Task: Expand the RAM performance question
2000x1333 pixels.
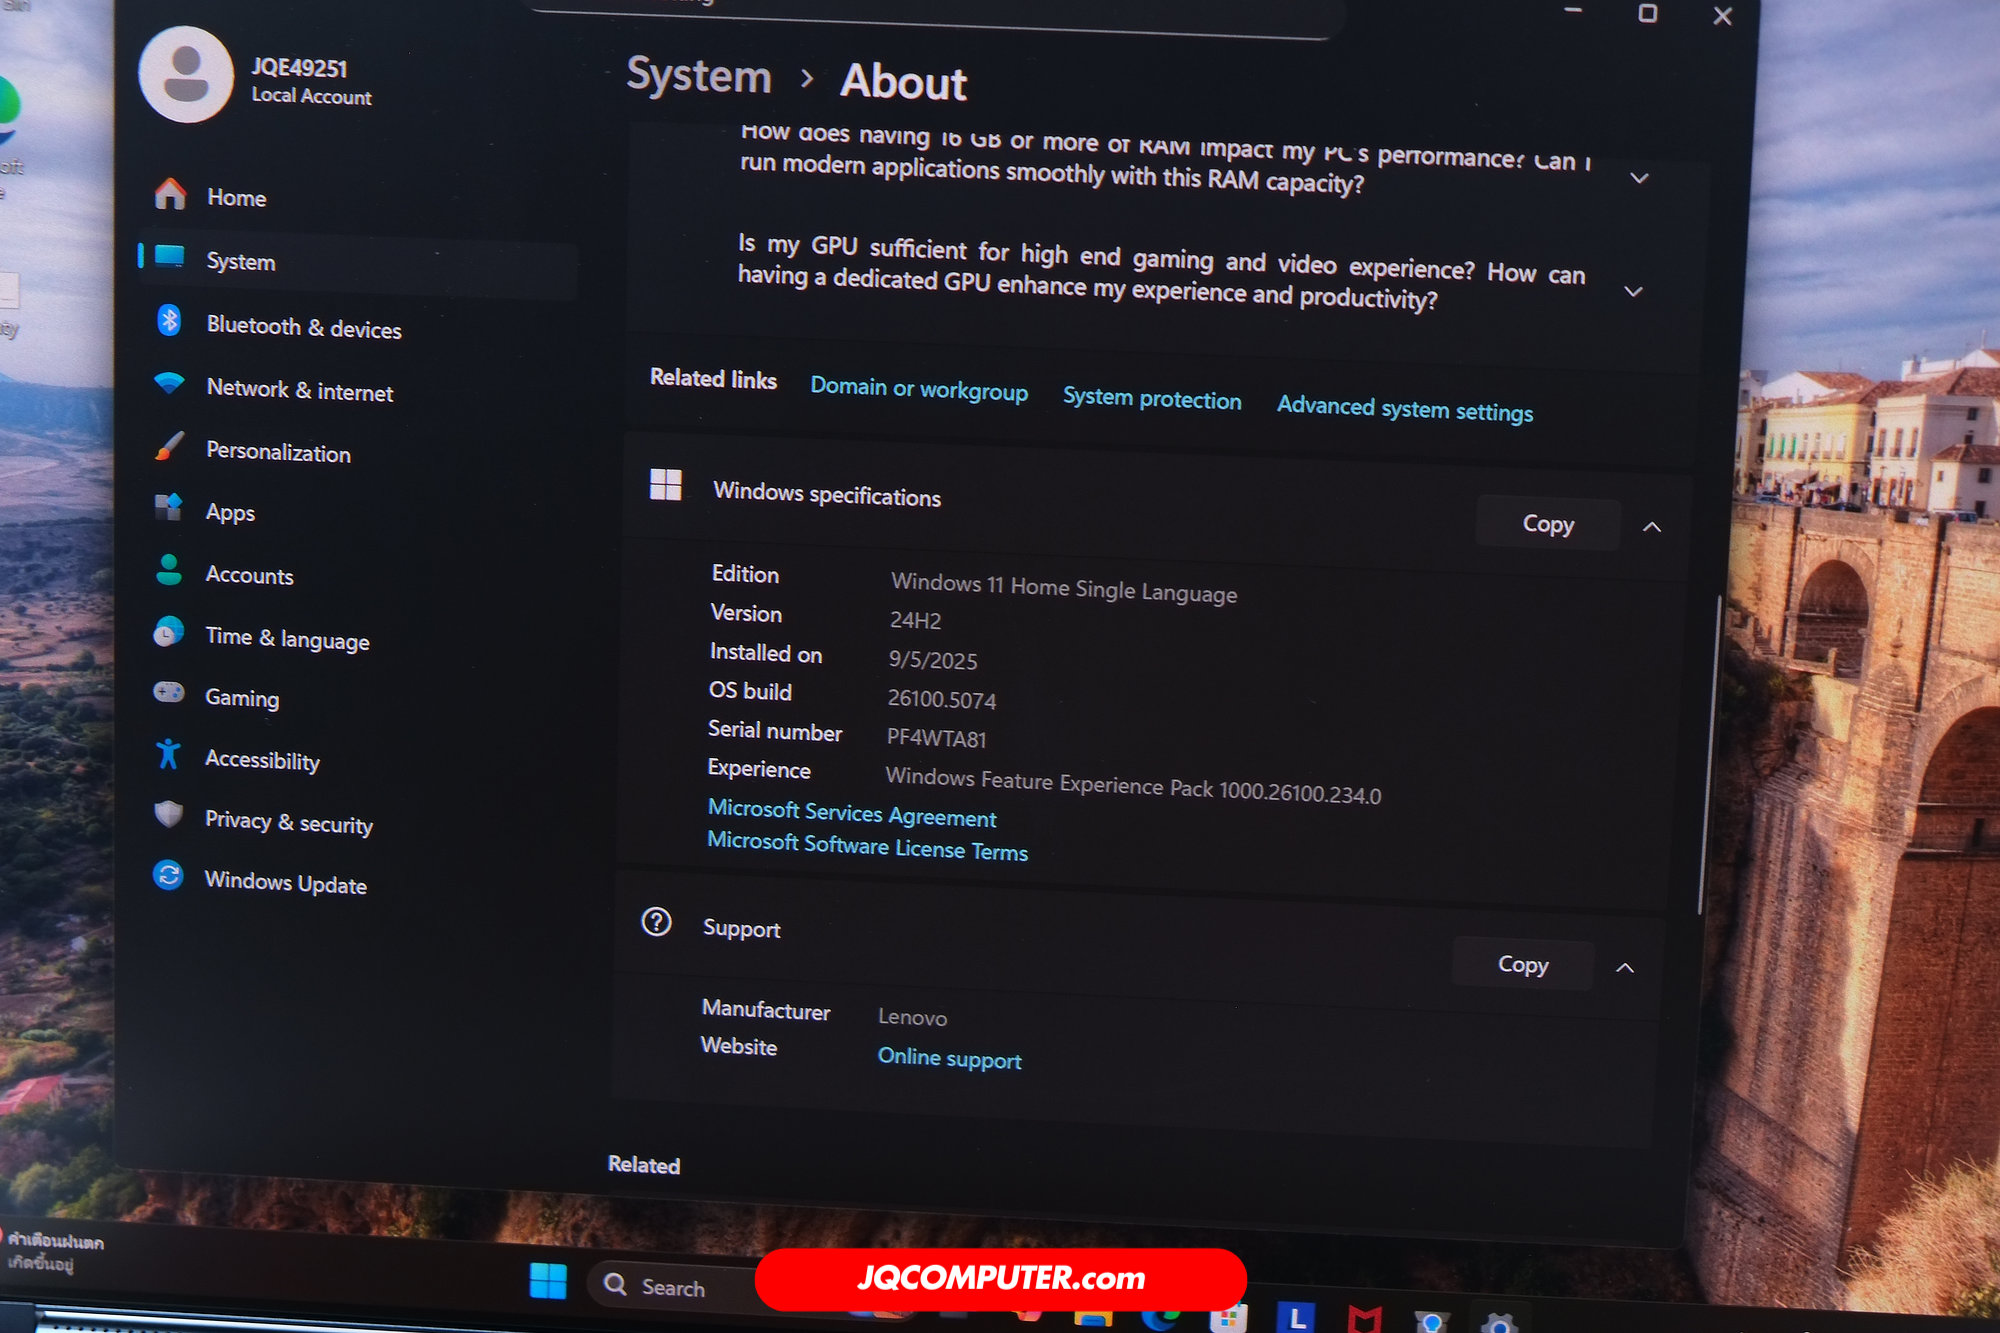Action: coord(1639,178)
